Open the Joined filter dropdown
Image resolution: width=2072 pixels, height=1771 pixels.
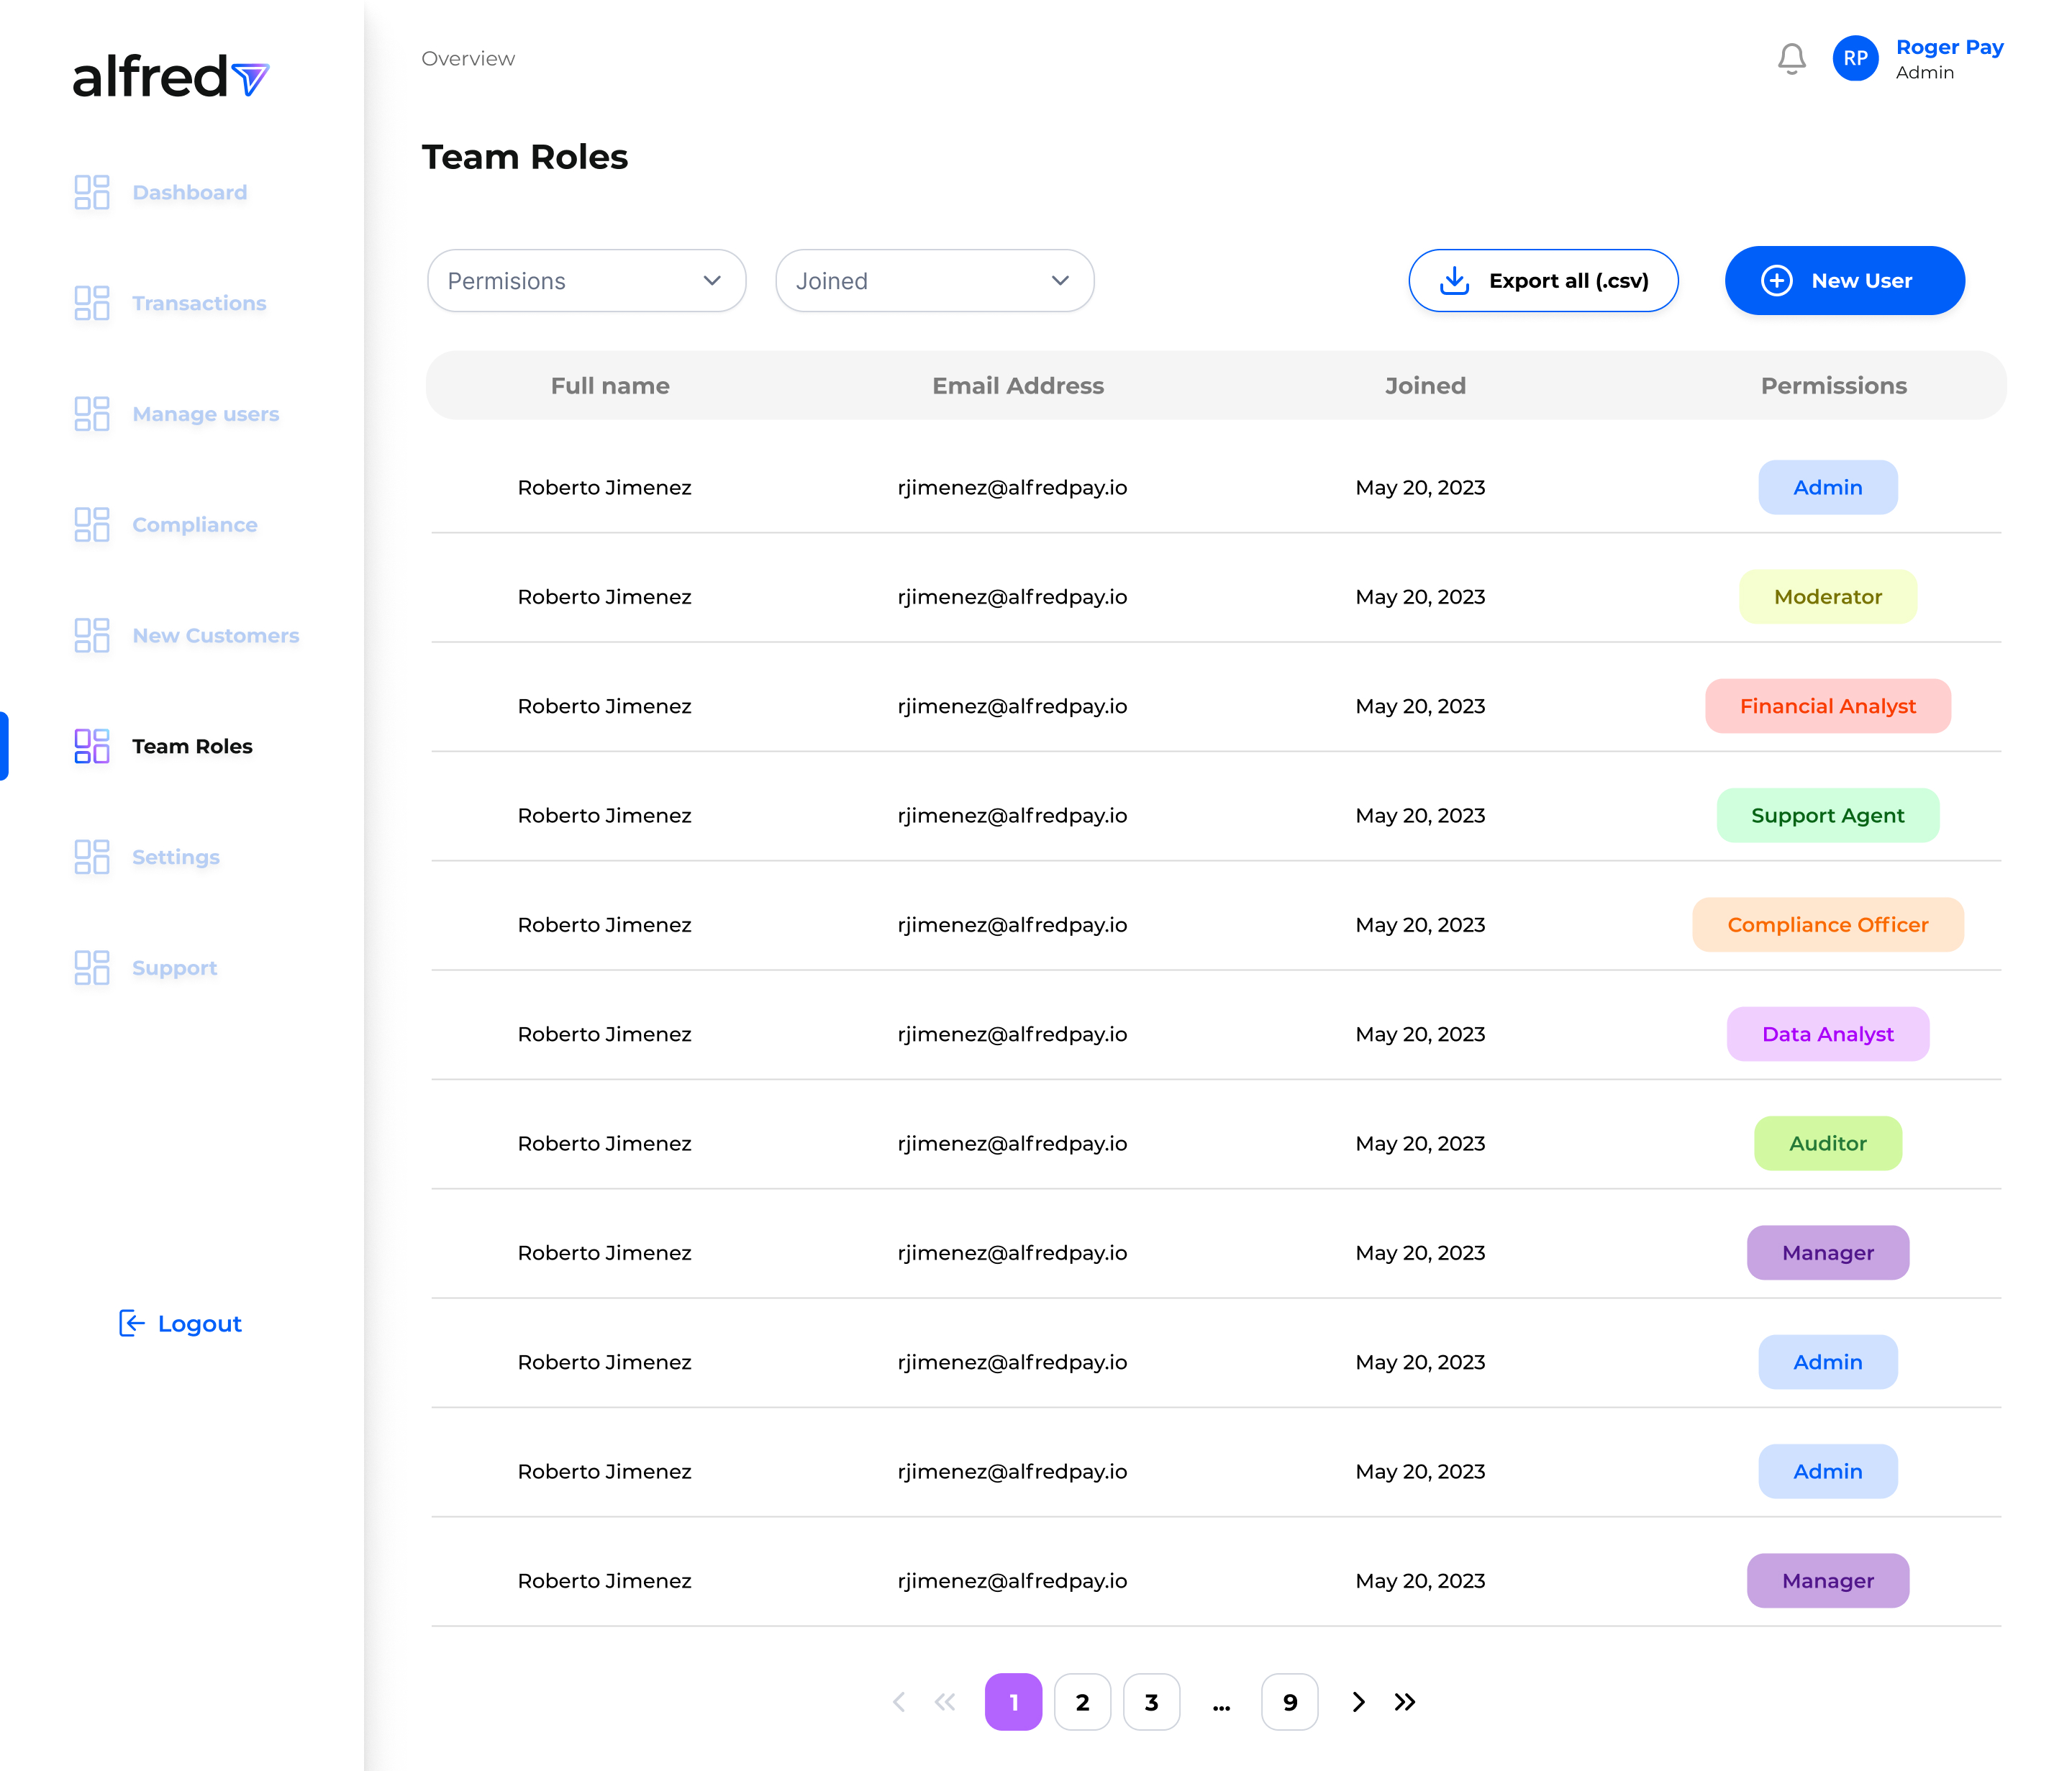(934, 281)
